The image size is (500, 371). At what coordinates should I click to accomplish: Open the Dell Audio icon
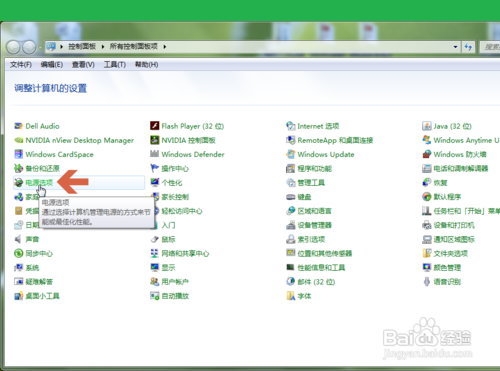point(19,126)
